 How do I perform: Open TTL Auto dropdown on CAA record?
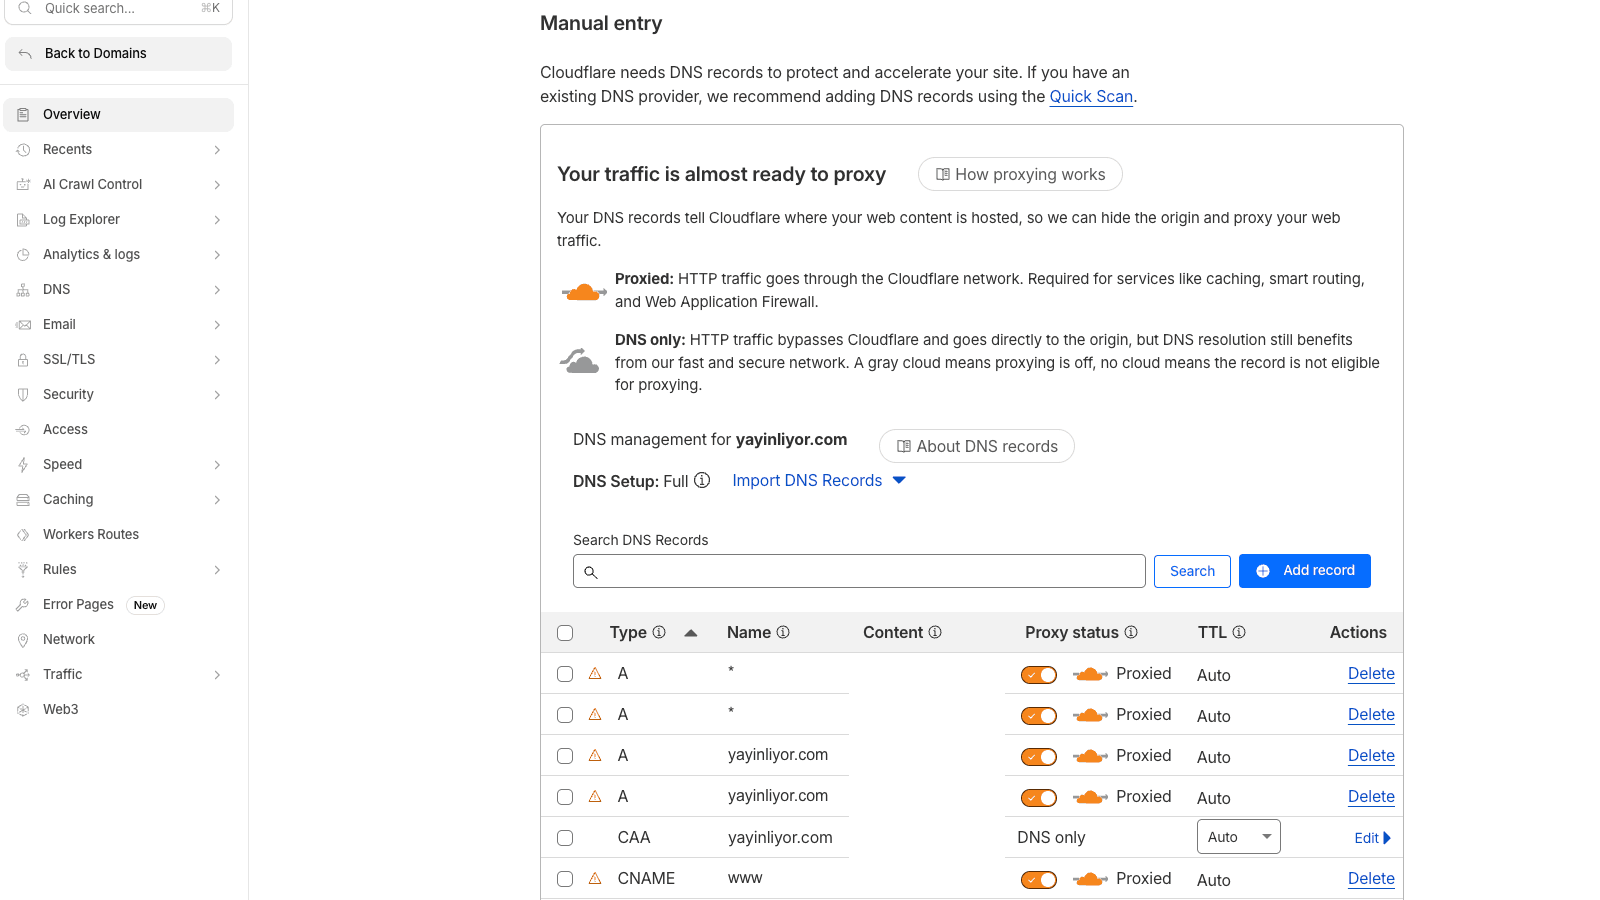(1238, 837)
